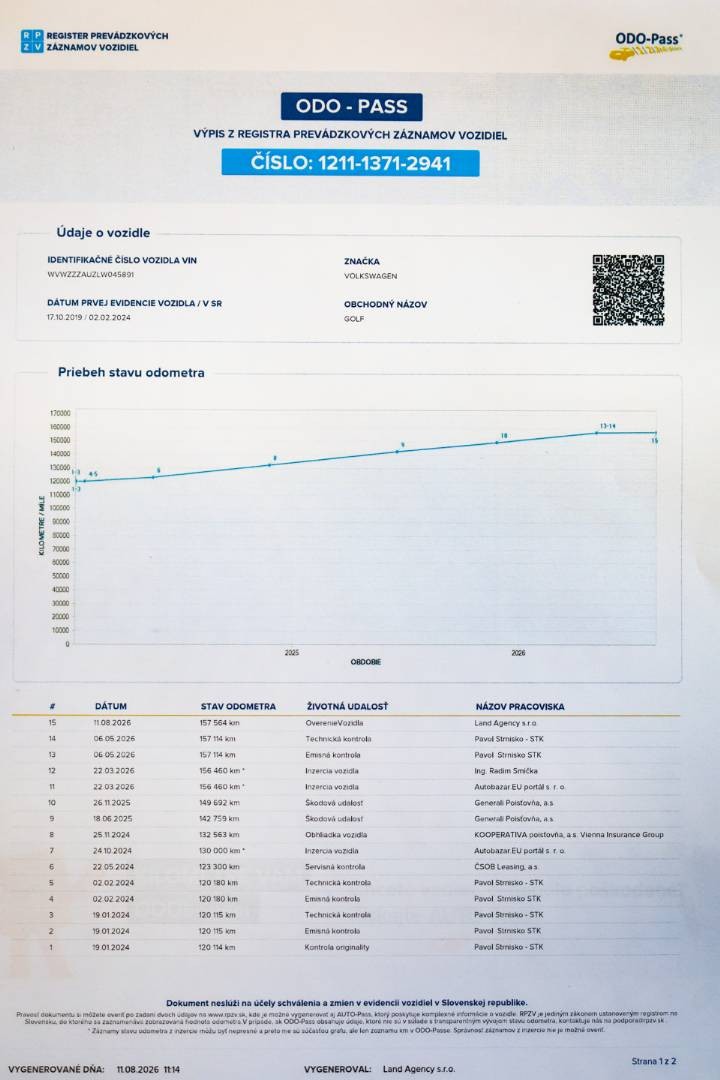Click the date 18.06.2025

[112, 819]
